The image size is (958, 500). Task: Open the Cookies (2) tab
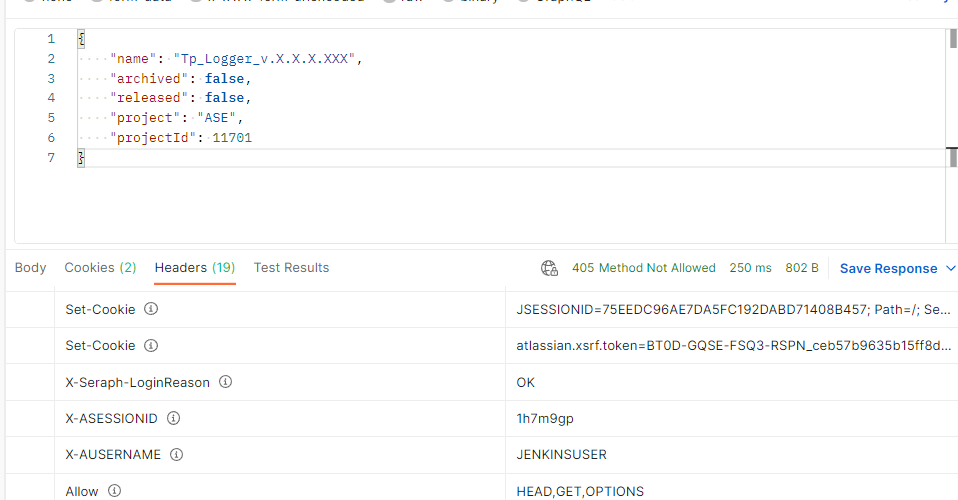(100, 268)
